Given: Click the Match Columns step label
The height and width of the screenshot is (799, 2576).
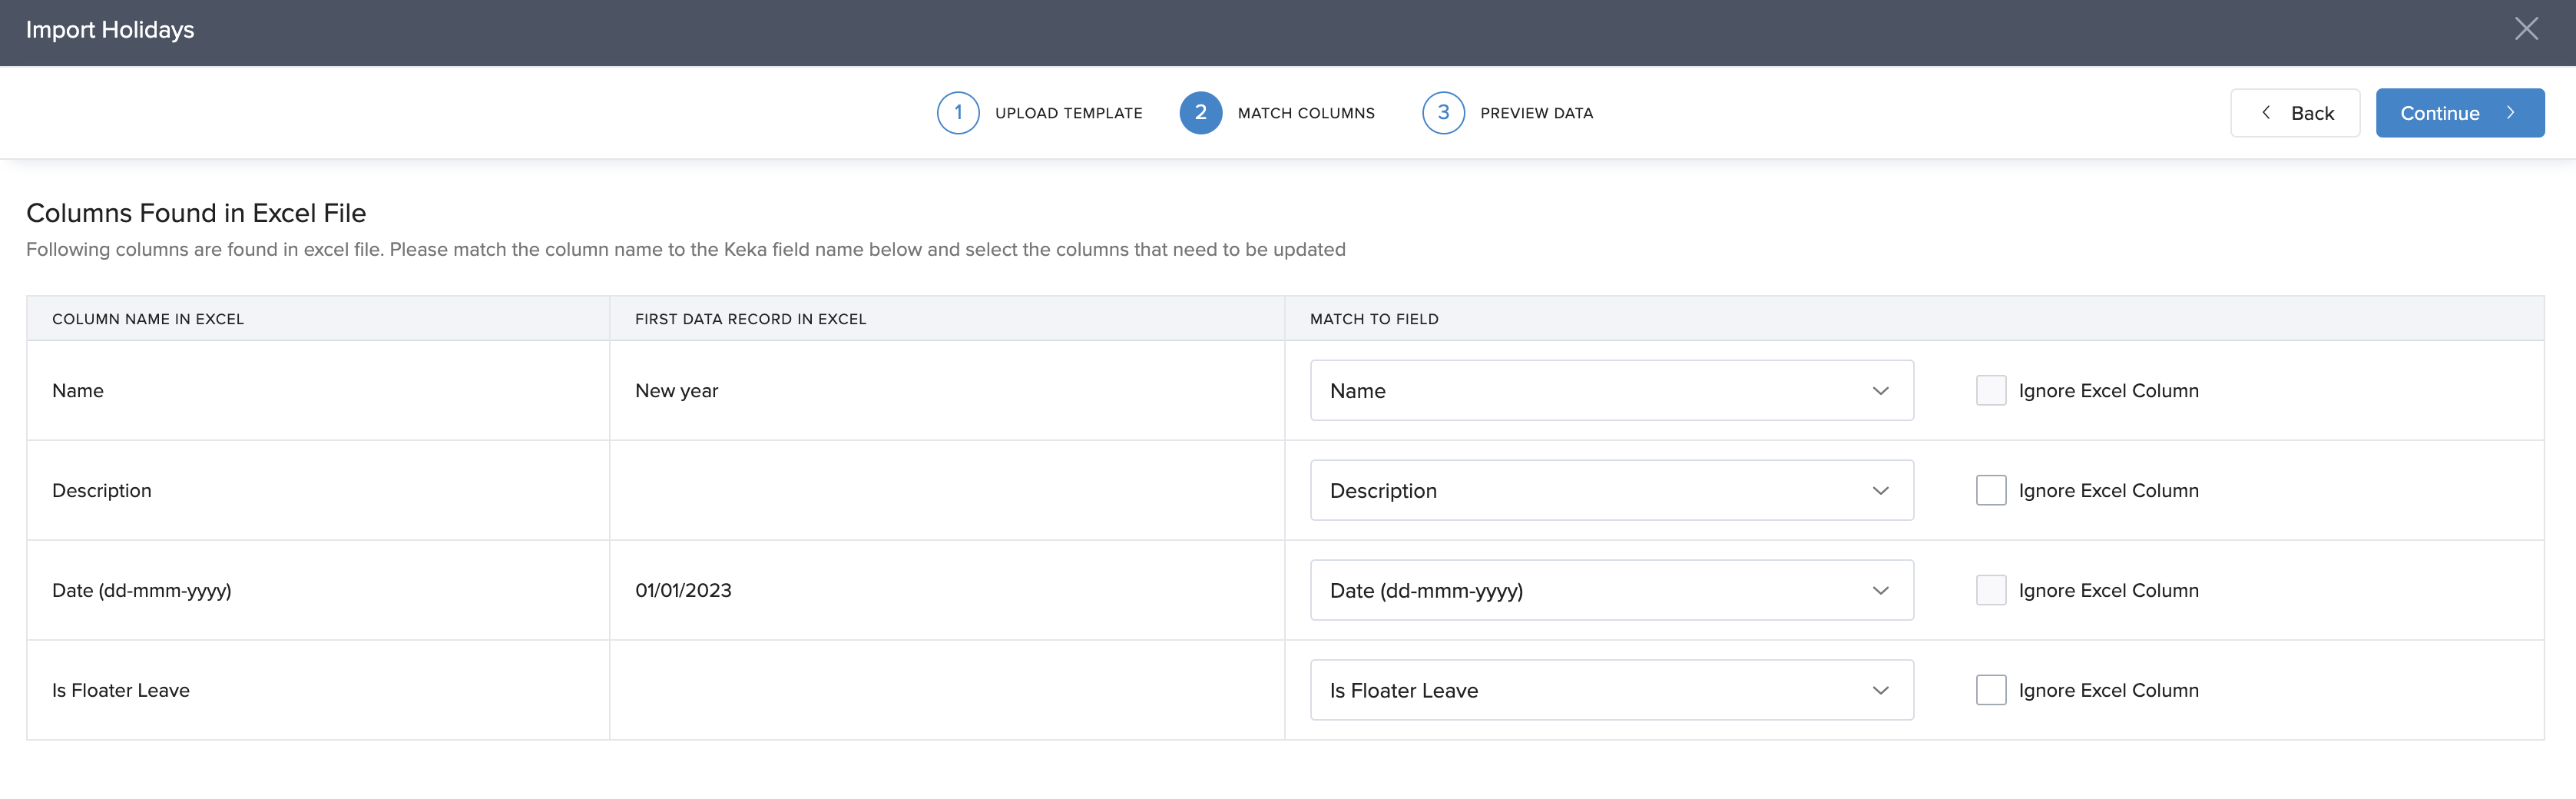Looking at the screenshot, I should click(x=1305, y=114).
